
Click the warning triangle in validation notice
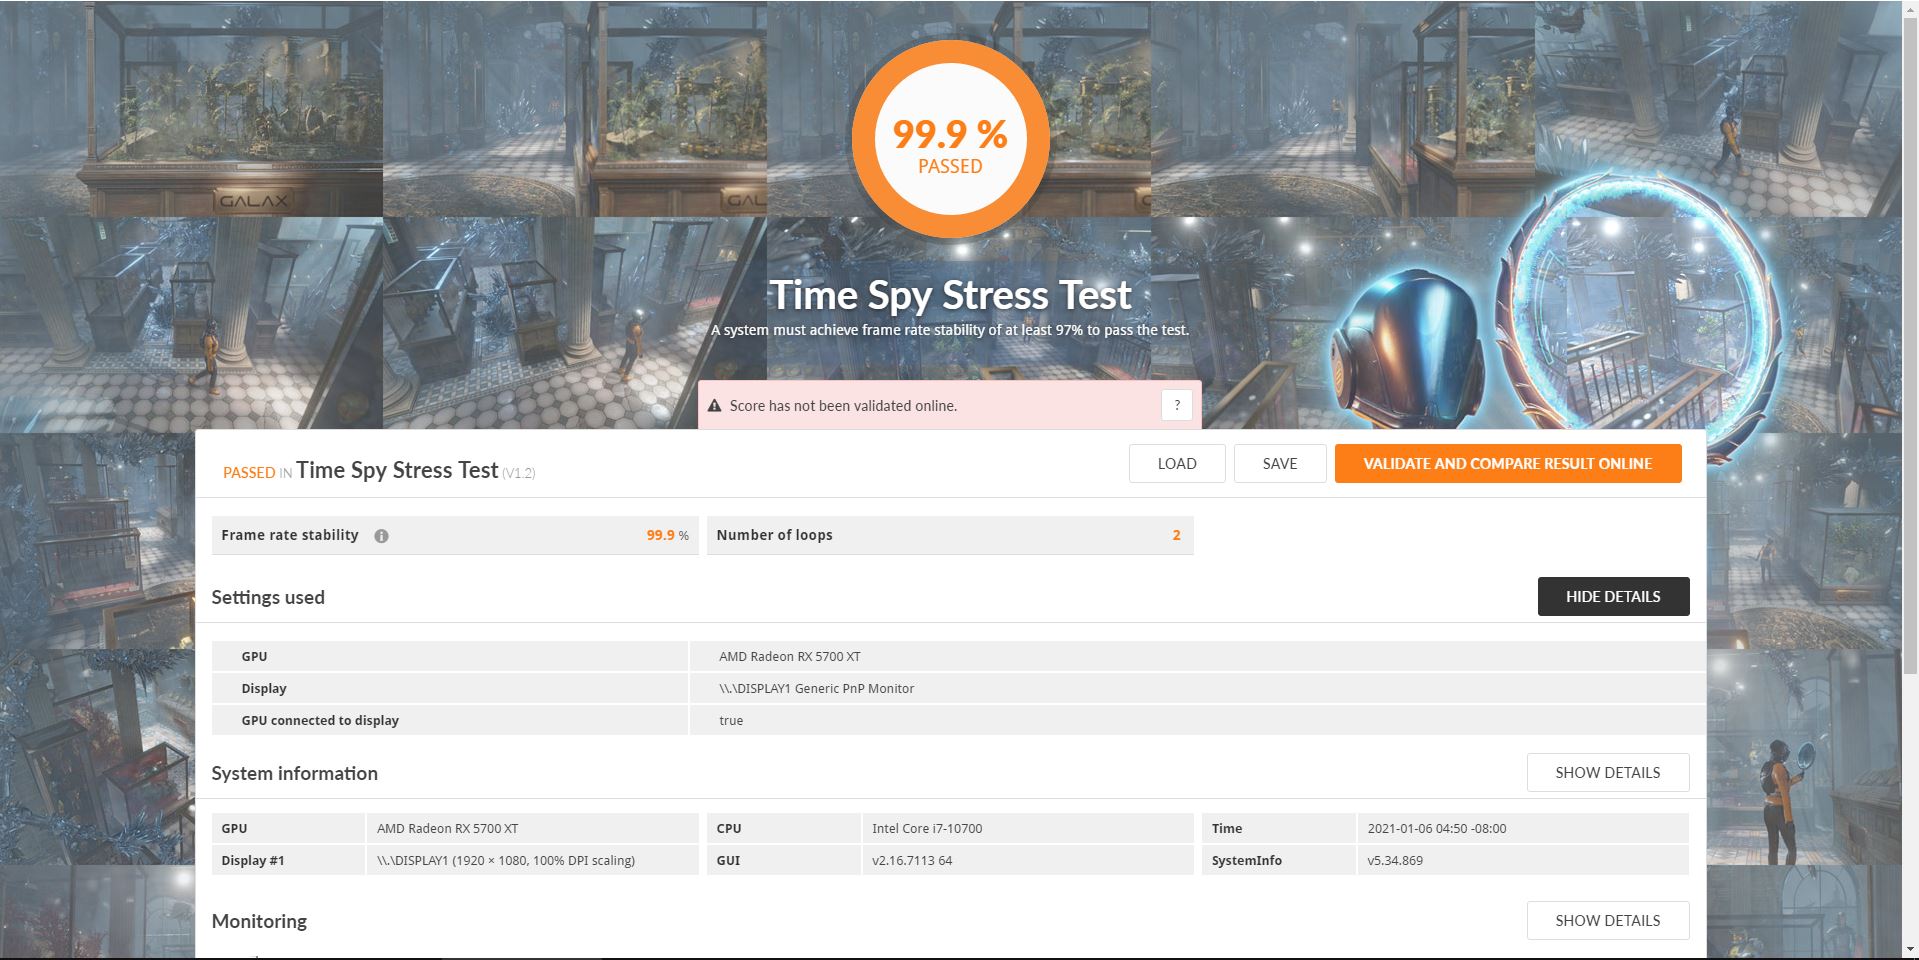(x=714, y=406)
